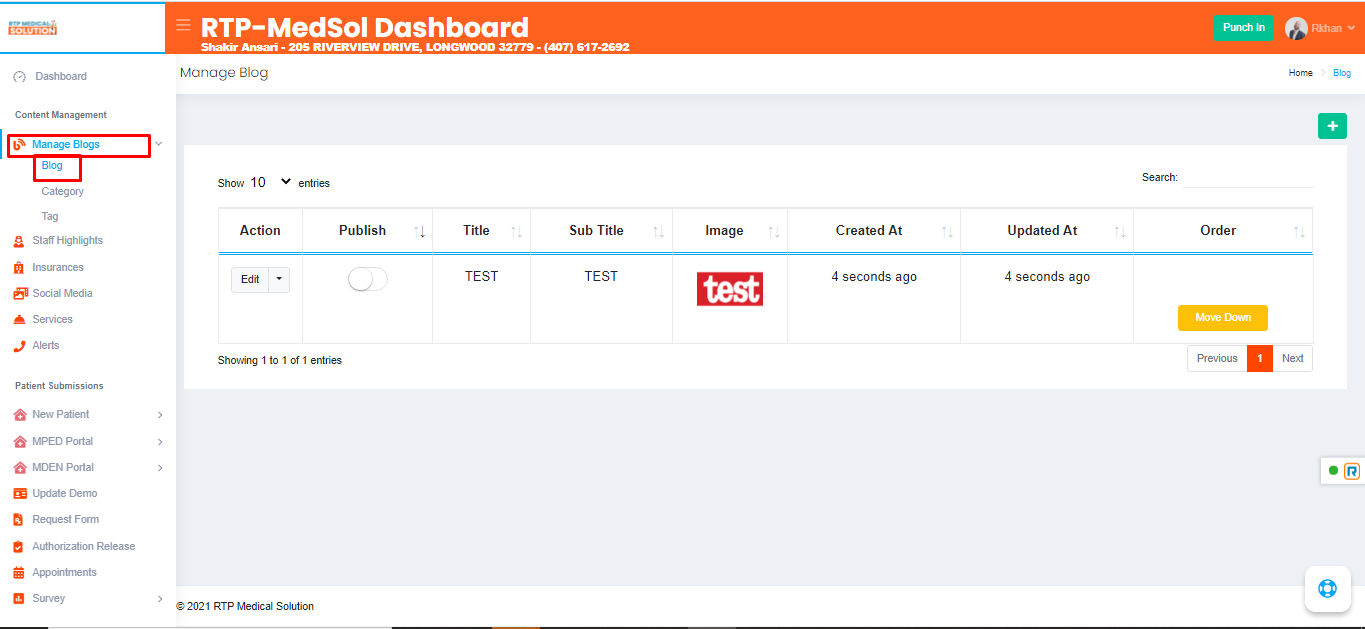Sort by the Order column header
This screenshot has width=1365, height=629.
point(1223,231)
